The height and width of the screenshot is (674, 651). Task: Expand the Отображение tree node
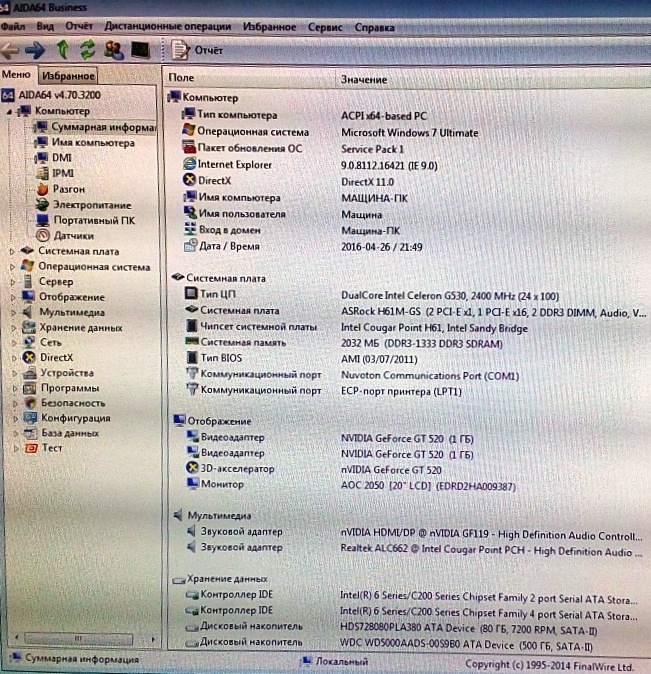pos(13,297)
